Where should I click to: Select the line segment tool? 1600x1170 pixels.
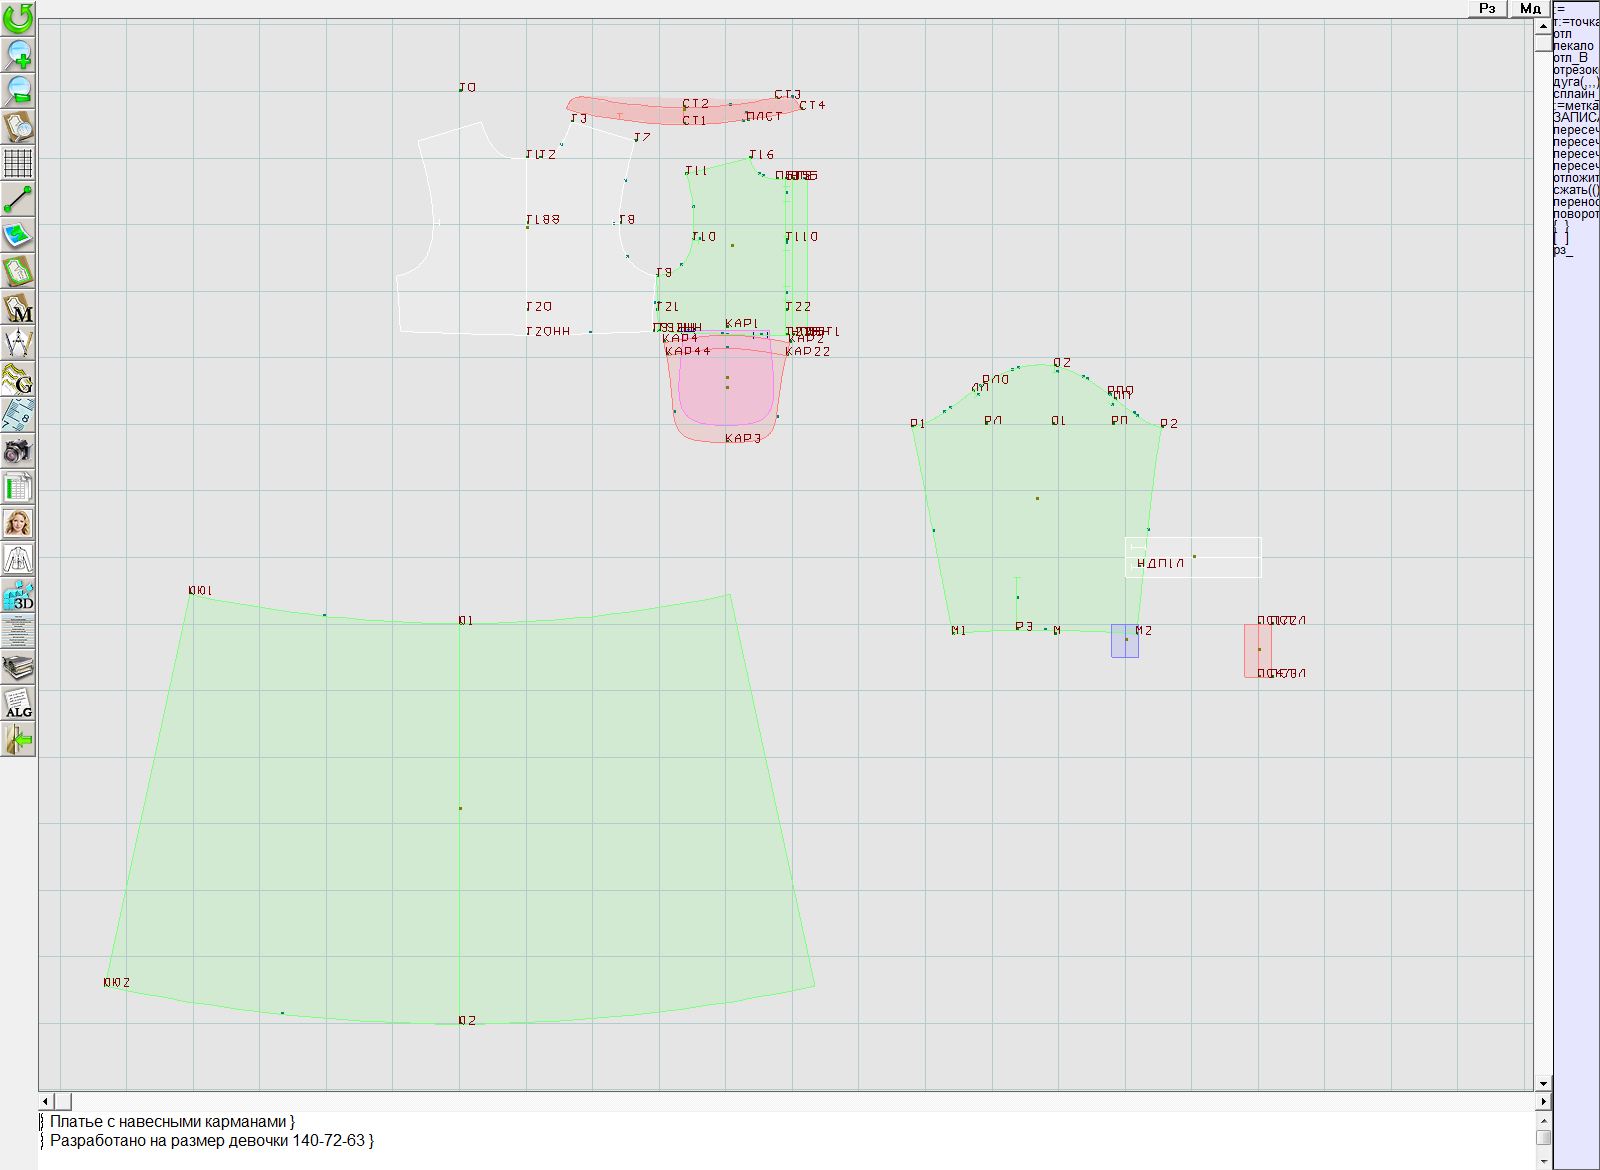(x=18, y=199)
